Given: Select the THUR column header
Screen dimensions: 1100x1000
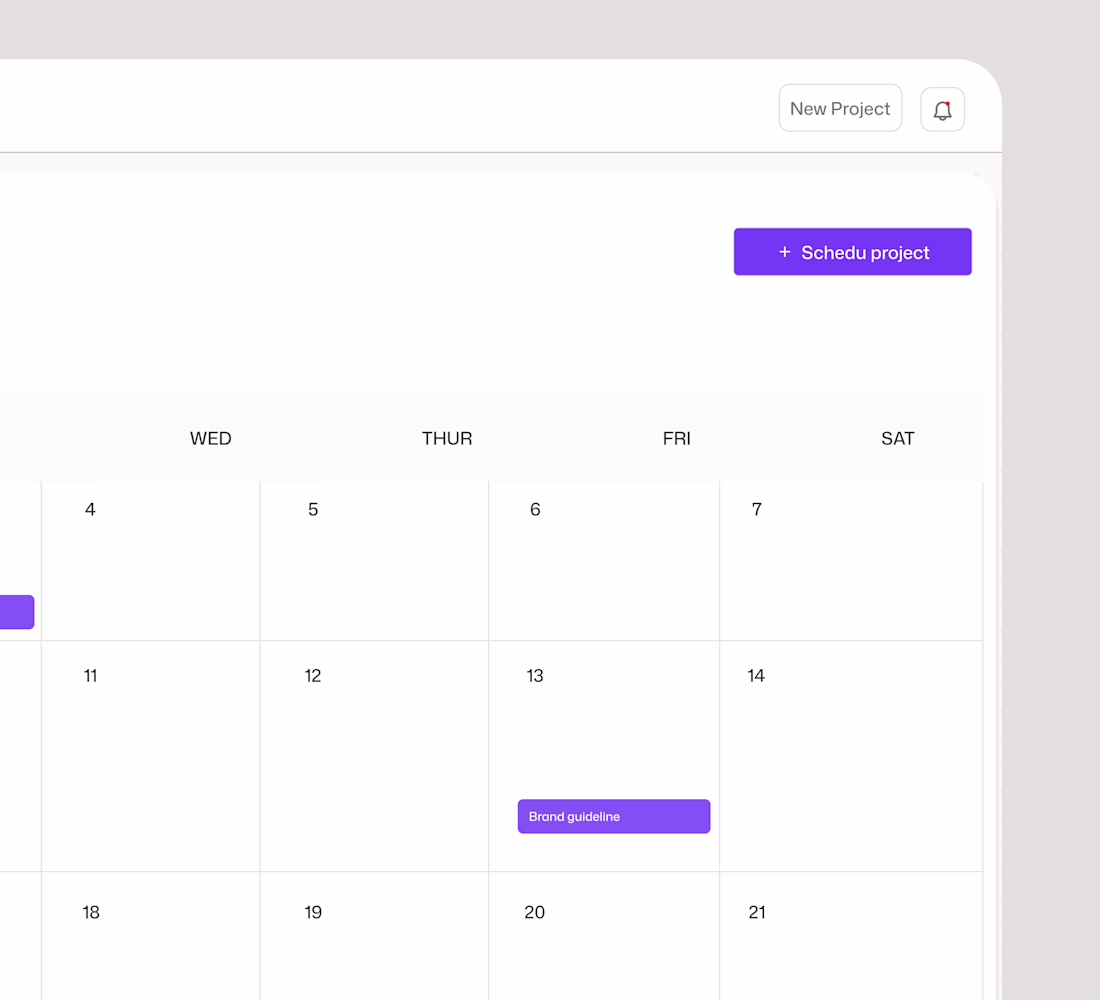Looking at the screenshot, I should pos(447,439).
